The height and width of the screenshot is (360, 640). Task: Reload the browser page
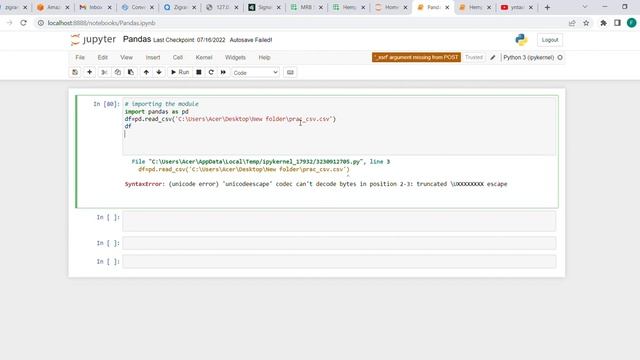coord(23,23)
